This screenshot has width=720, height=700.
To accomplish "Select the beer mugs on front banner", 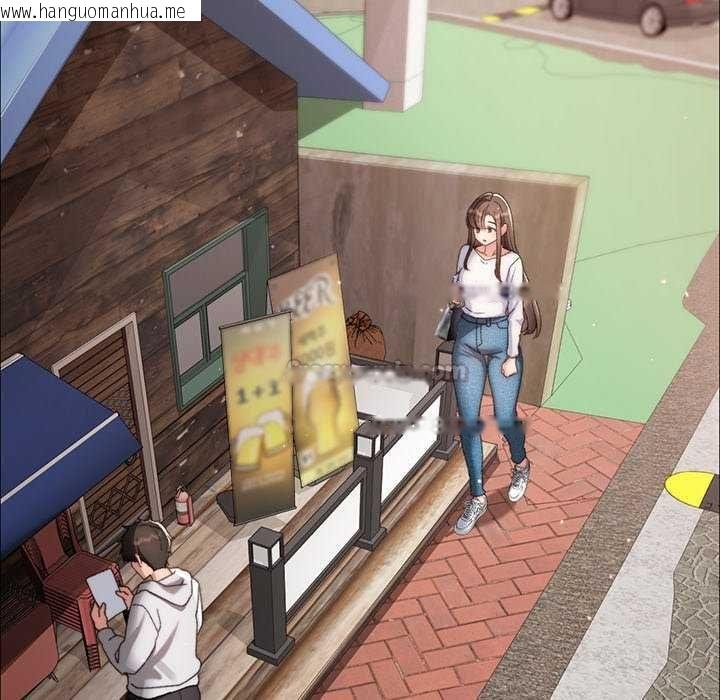I will pyautogui.click(x=260, y=436).
